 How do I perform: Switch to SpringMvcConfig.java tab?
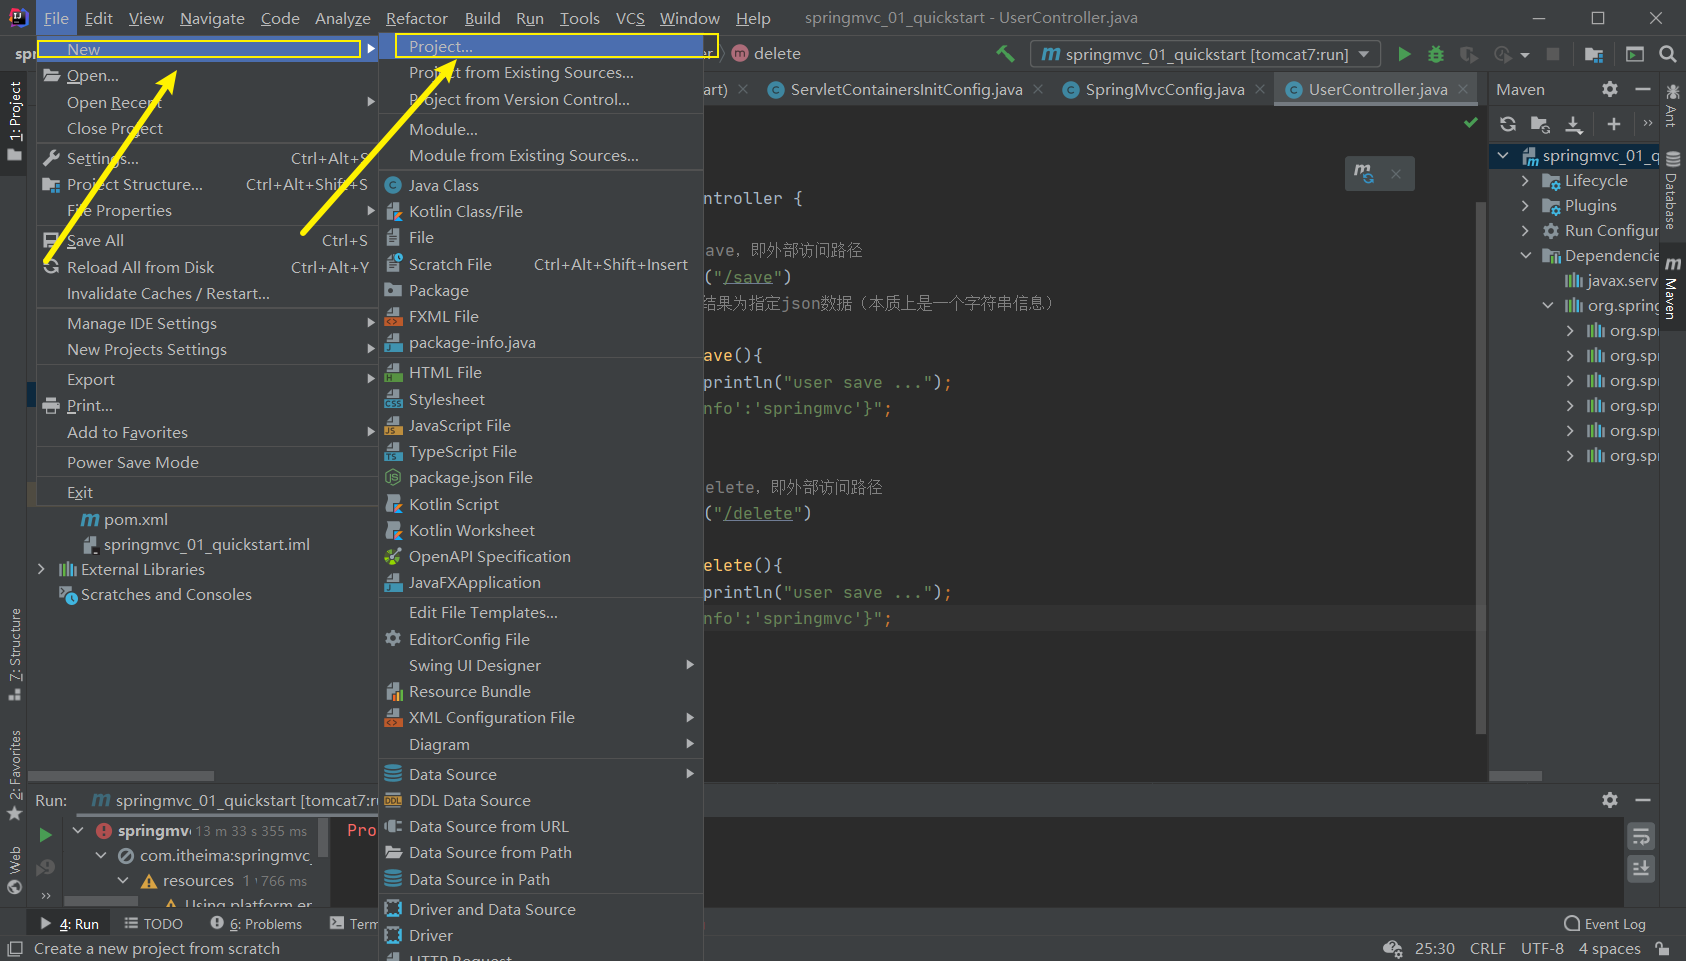[x=1164, y=89]
